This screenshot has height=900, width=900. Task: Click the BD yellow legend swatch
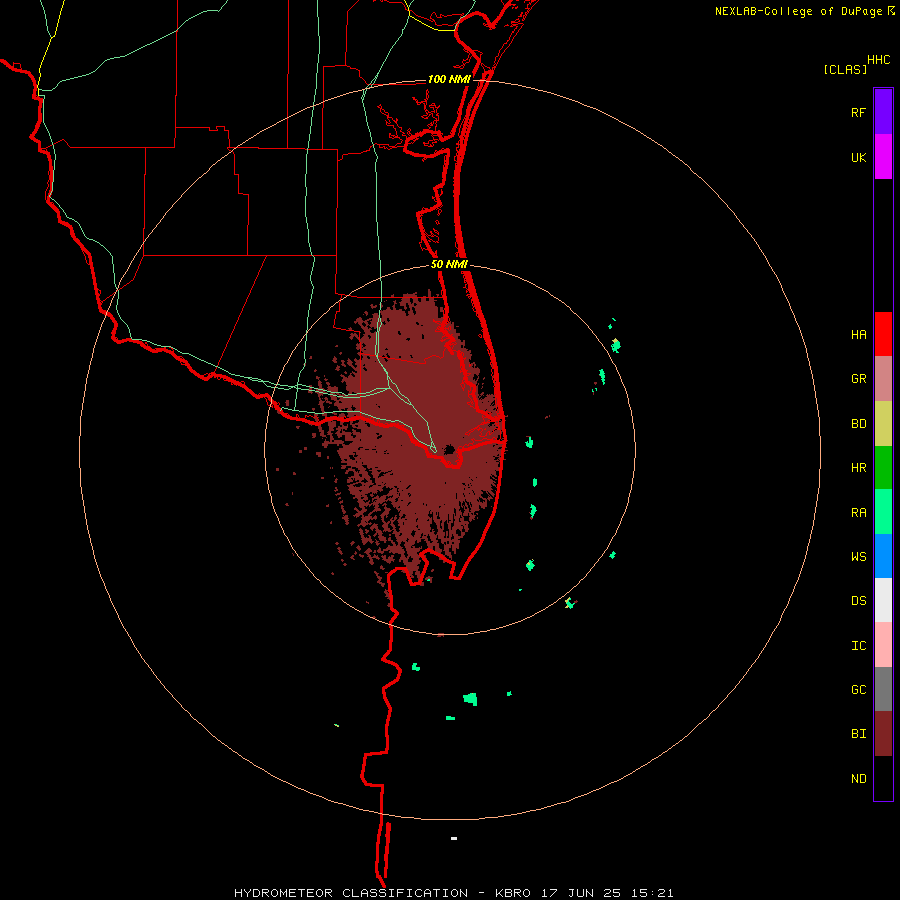(883, 424)
